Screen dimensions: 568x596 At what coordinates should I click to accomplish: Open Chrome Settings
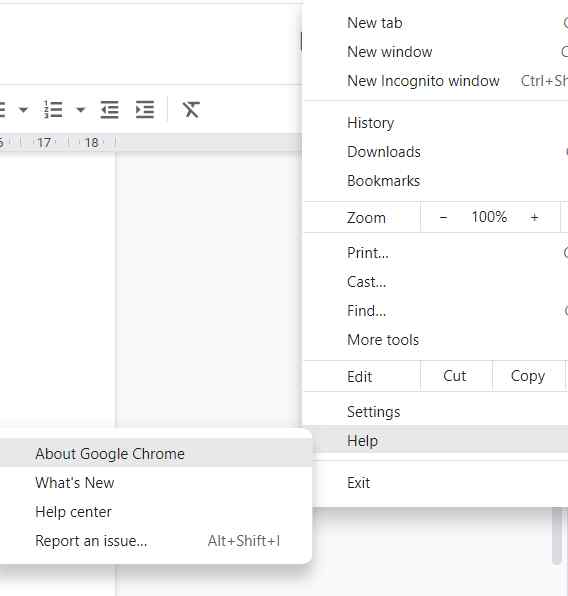point(436,412)
